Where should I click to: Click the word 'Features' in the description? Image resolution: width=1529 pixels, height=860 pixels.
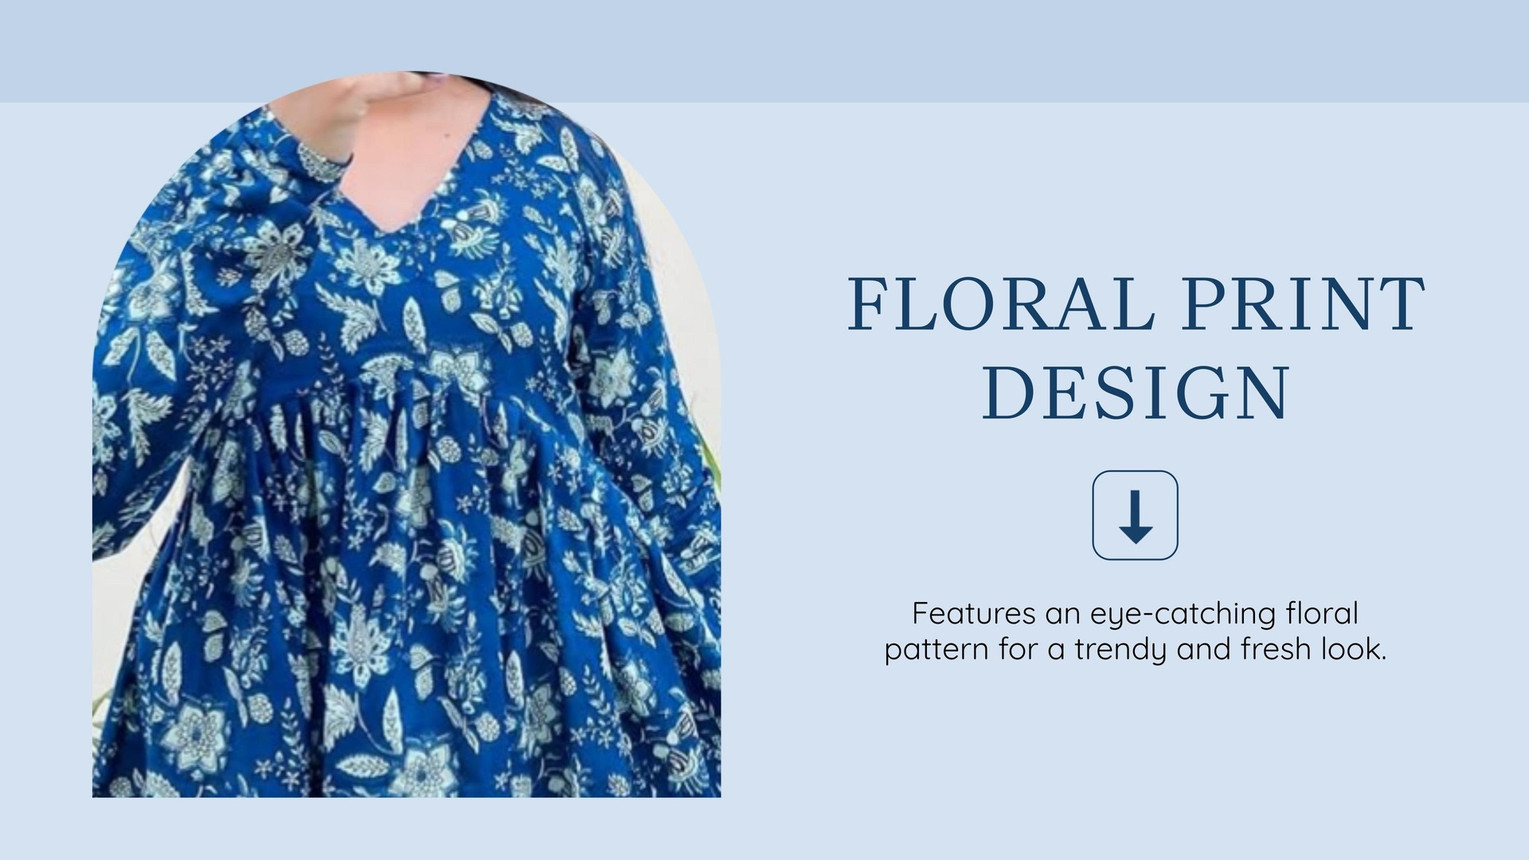coord(973,612)
